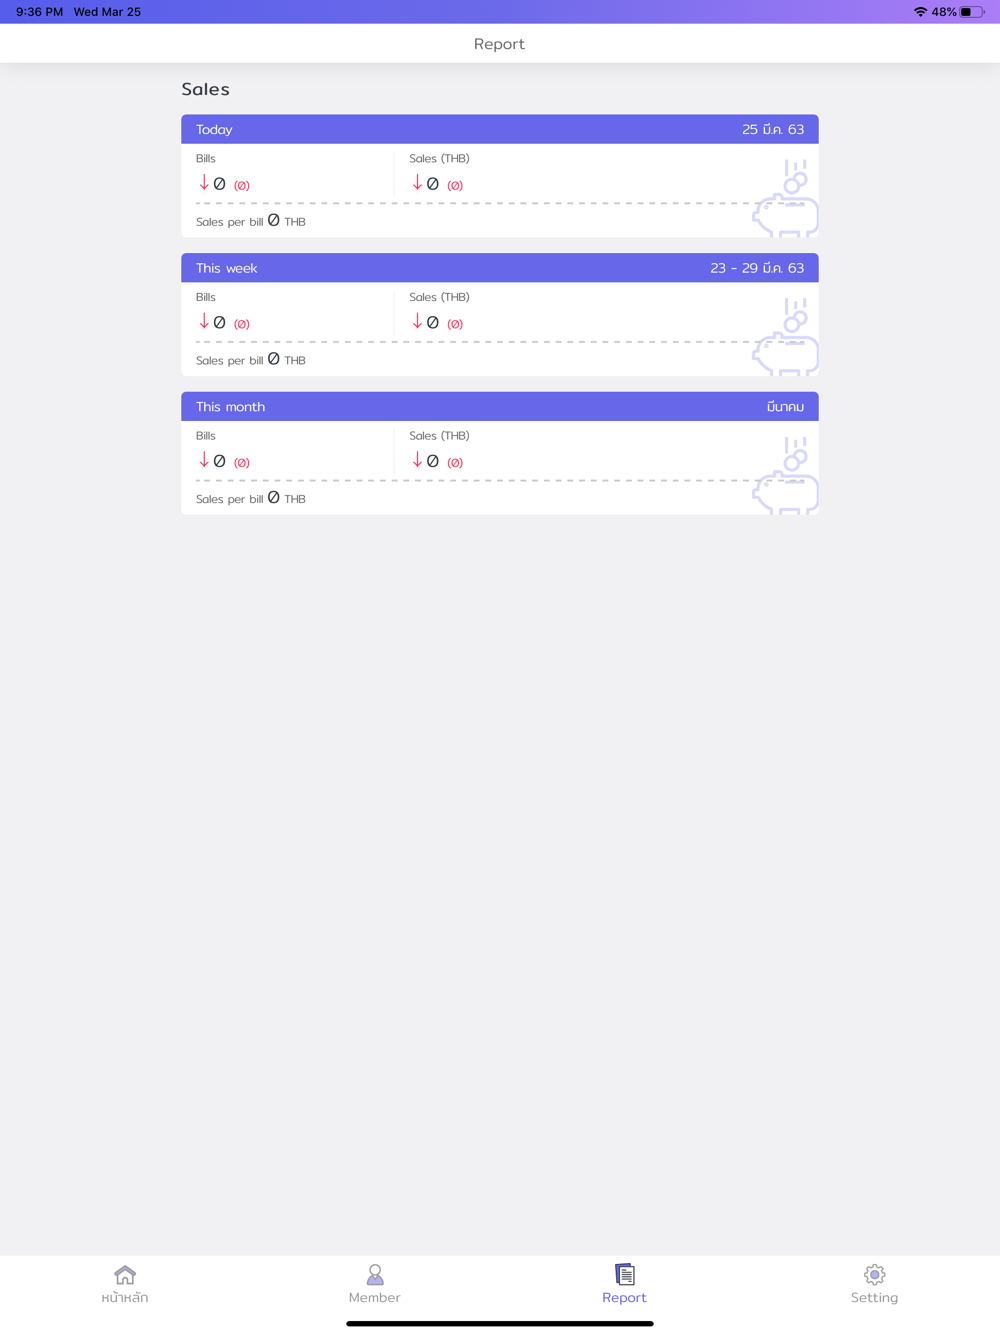Tap the Wi-Fi status icon

(x=920, y=12)
